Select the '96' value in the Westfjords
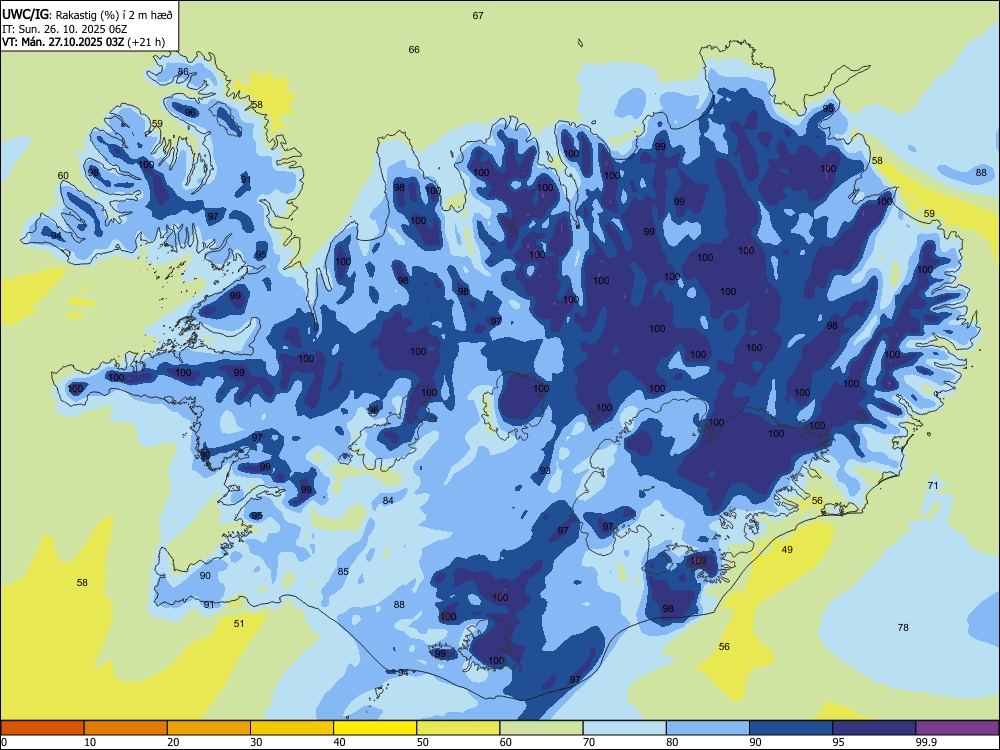This screenshot has height=750, width=1000. [190, 112]
